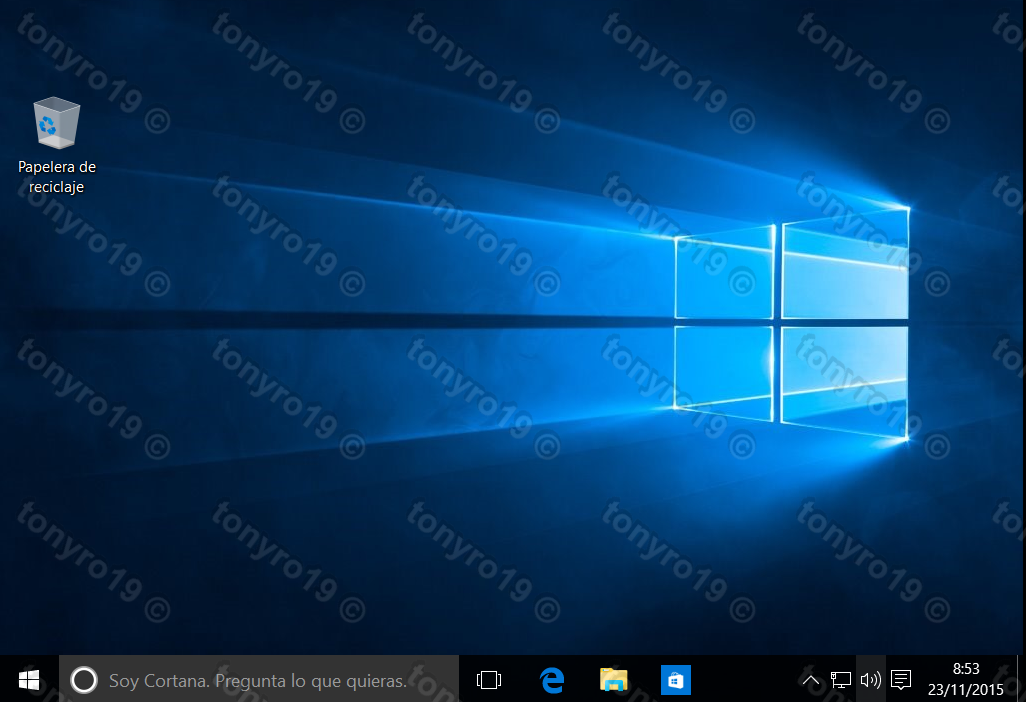Image resolution: width=1026 pixels, height=702 pixels.
Task: Click the Cortana circle icon
Action: (x=84, y=680)
